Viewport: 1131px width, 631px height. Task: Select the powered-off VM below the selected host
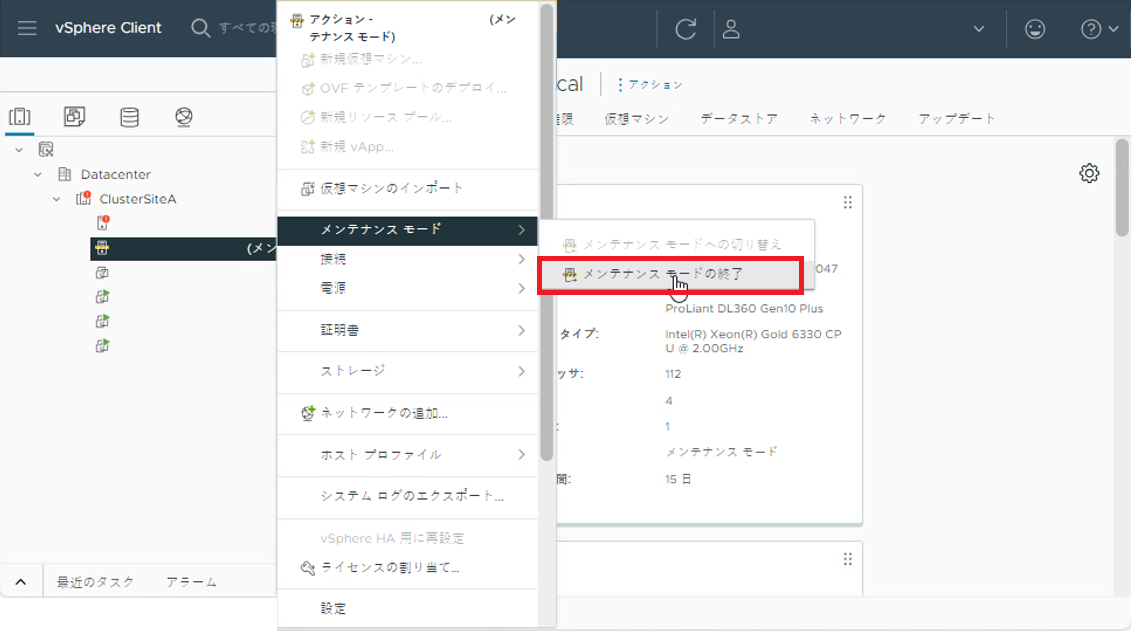tap(102, 273)
